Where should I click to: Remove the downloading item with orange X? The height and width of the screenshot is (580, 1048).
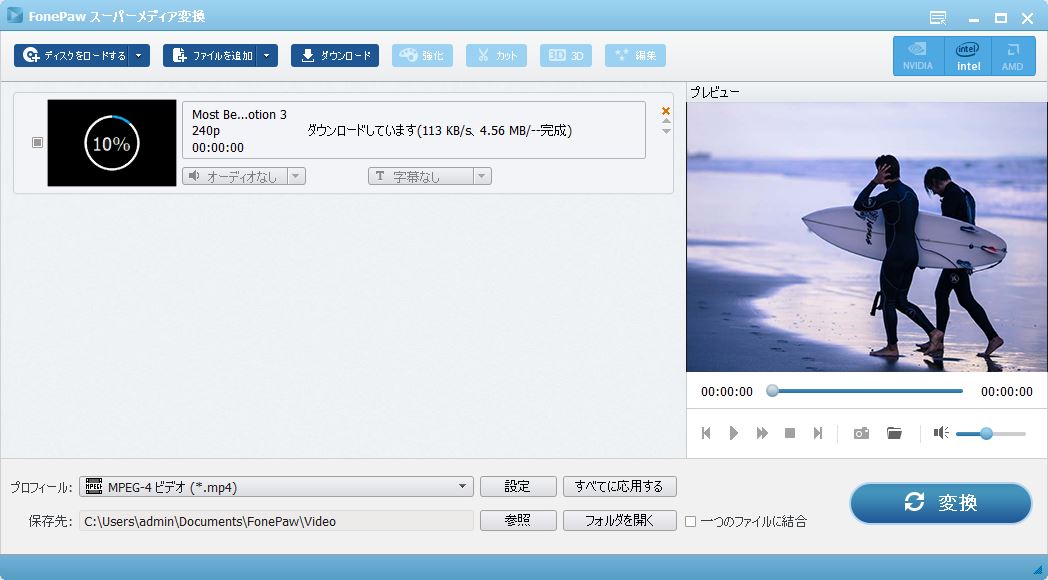pos(666,110)
